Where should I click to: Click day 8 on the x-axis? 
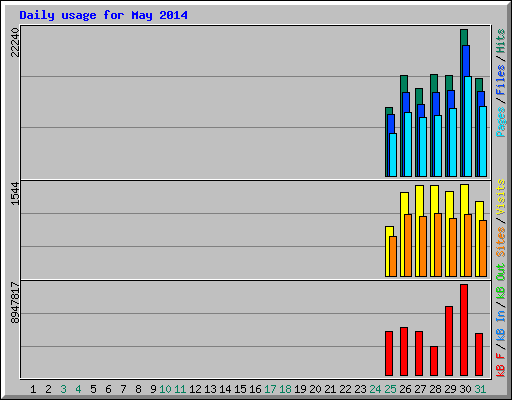[x=138, y=389]
